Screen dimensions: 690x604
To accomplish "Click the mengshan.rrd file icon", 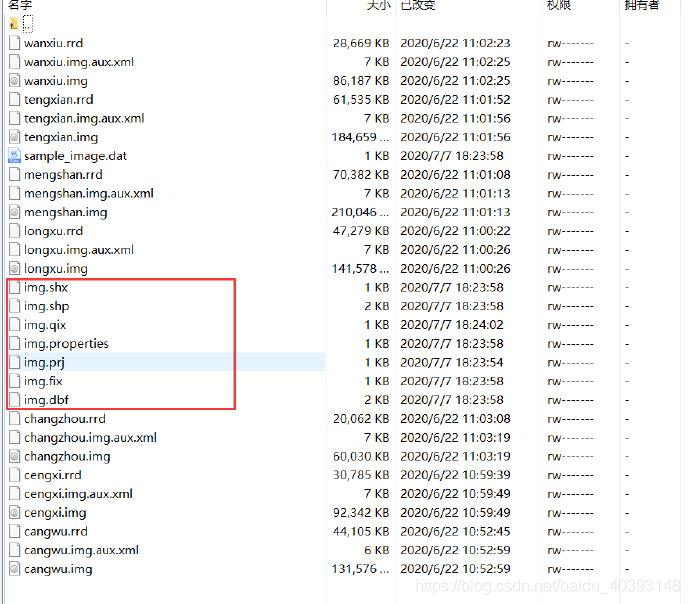I will [x=15, y=175].
